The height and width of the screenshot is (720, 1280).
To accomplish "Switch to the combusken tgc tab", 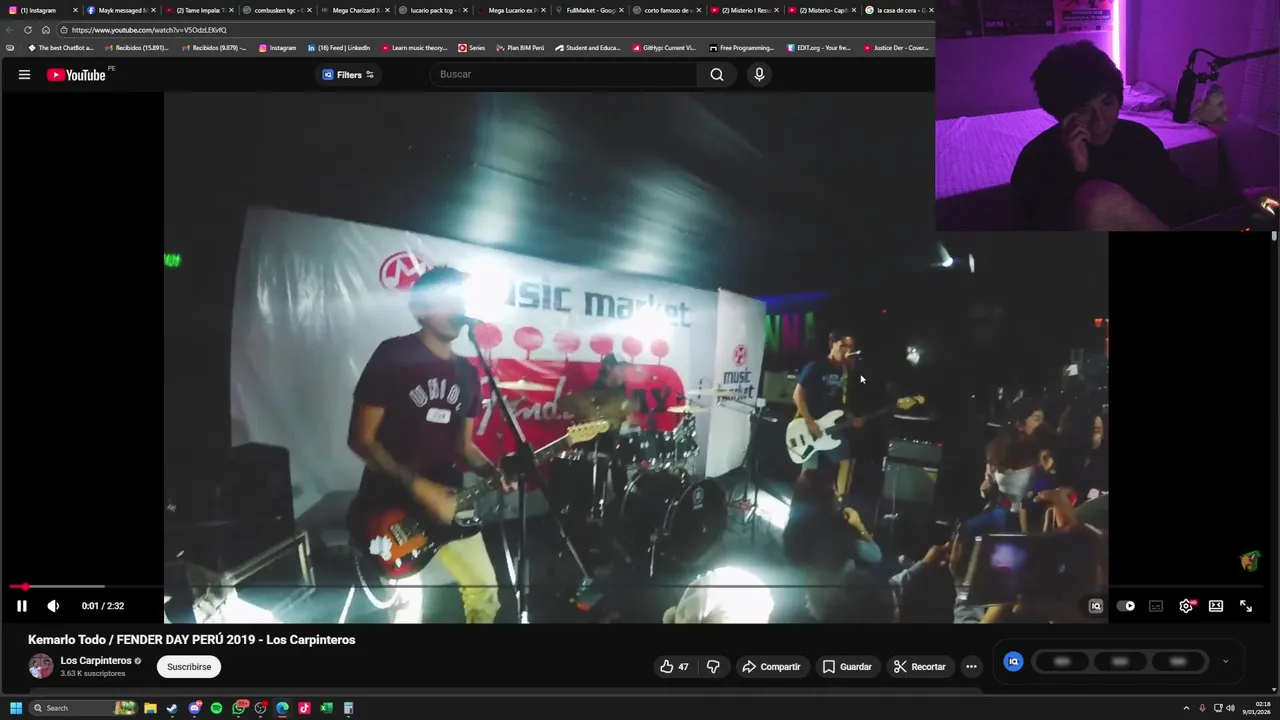I will (277, 10).
